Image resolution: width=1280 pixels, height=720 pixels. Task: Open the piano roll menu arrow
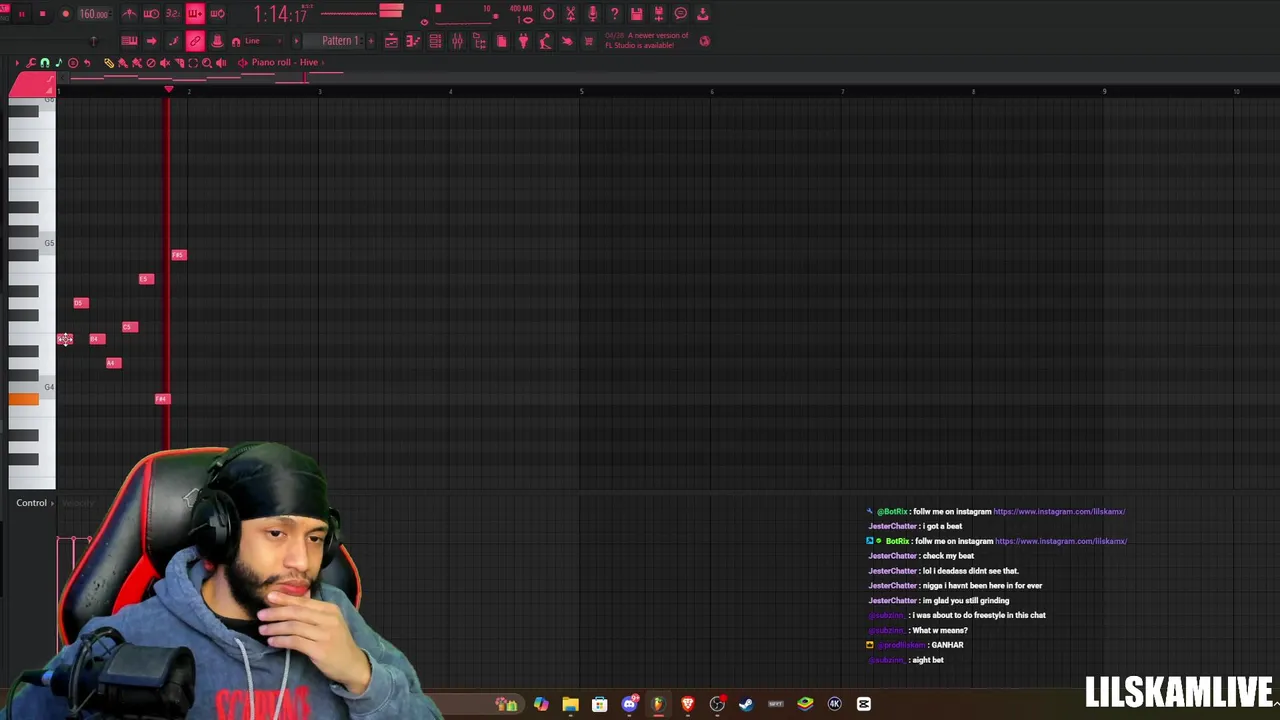point(17,63)
